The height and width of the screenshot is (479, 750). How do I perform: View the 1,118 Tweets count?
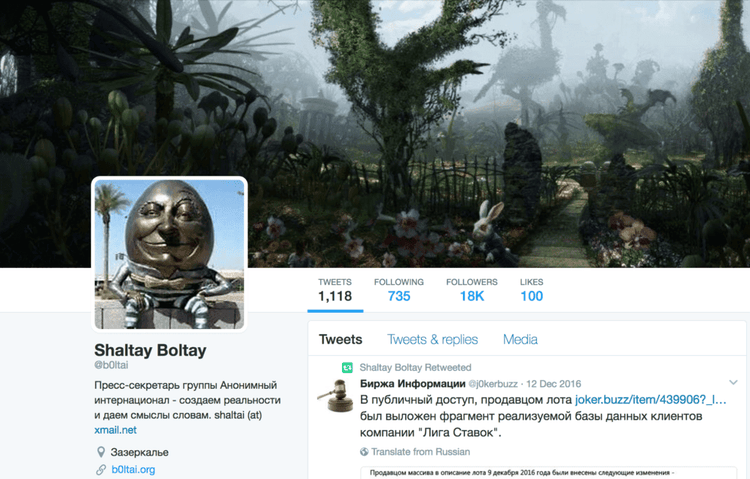click(x=335, y=290)
